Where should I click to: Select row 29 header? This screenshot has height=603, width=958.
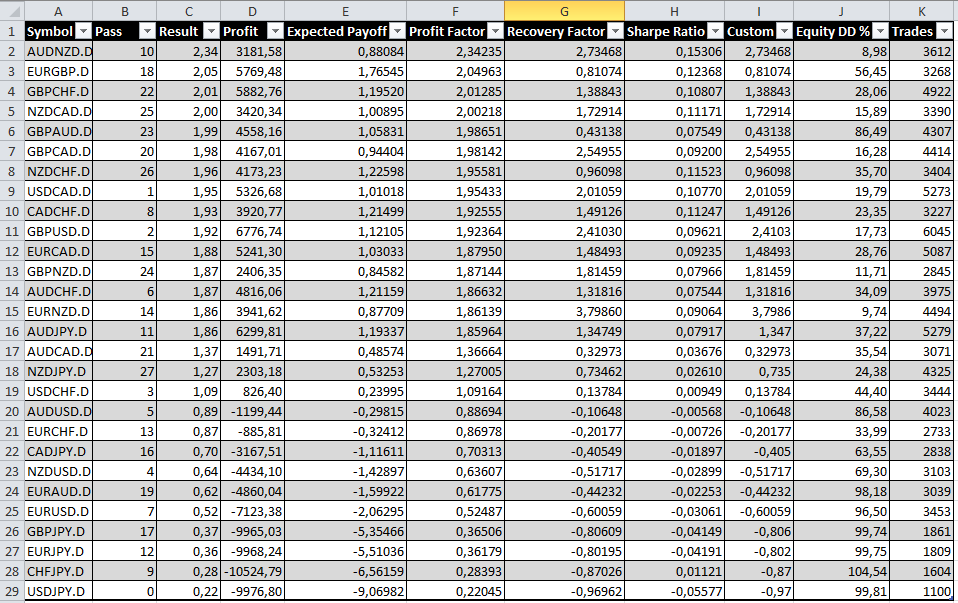pyautogui.click(x=12, y=591)
